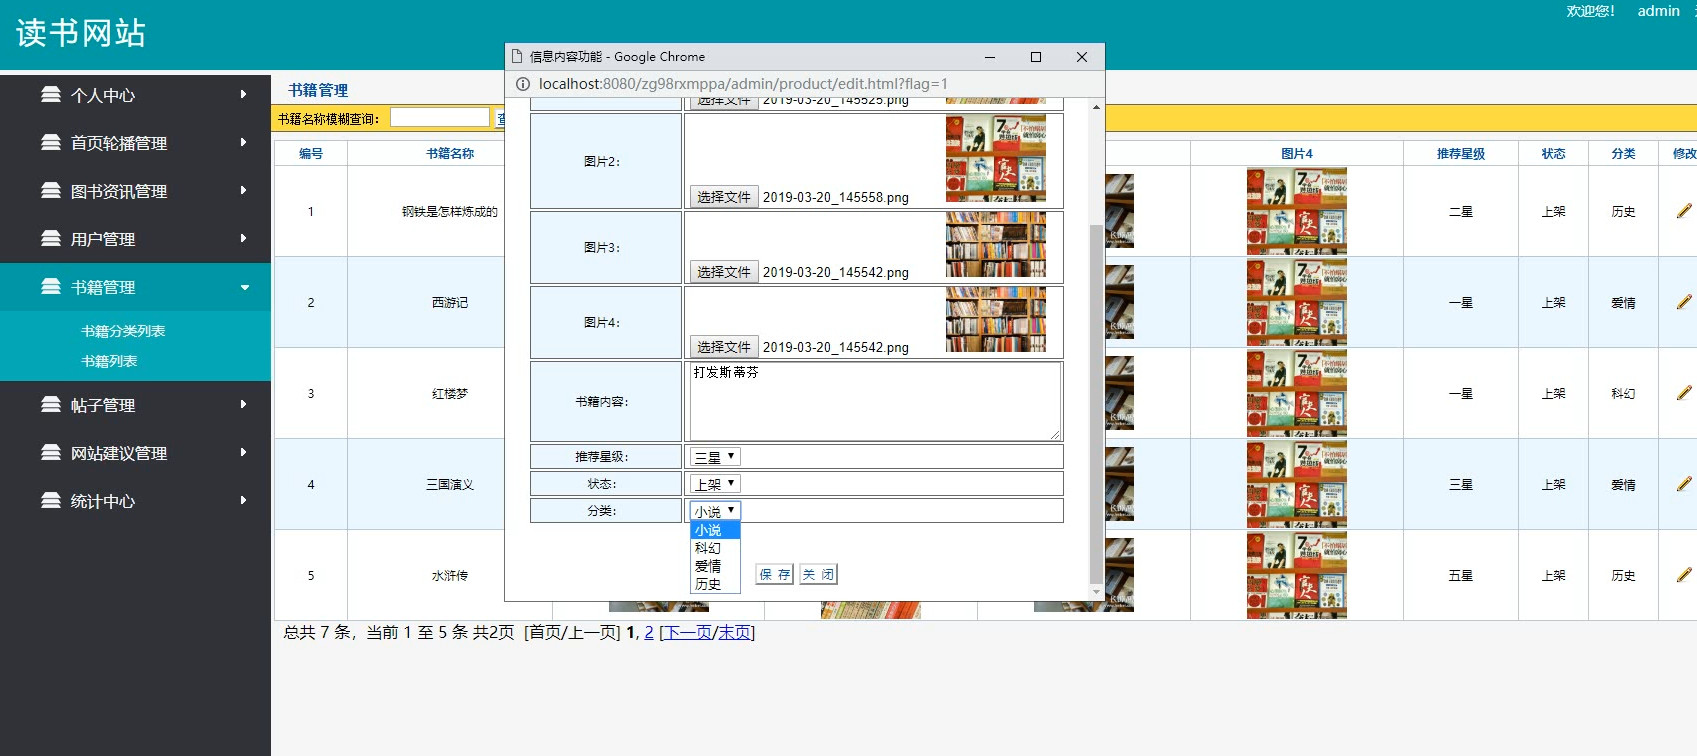Screen dimensions: 1697x756
Task: Click the 书籍名称 column header
Action: click(x=450, y=153)
